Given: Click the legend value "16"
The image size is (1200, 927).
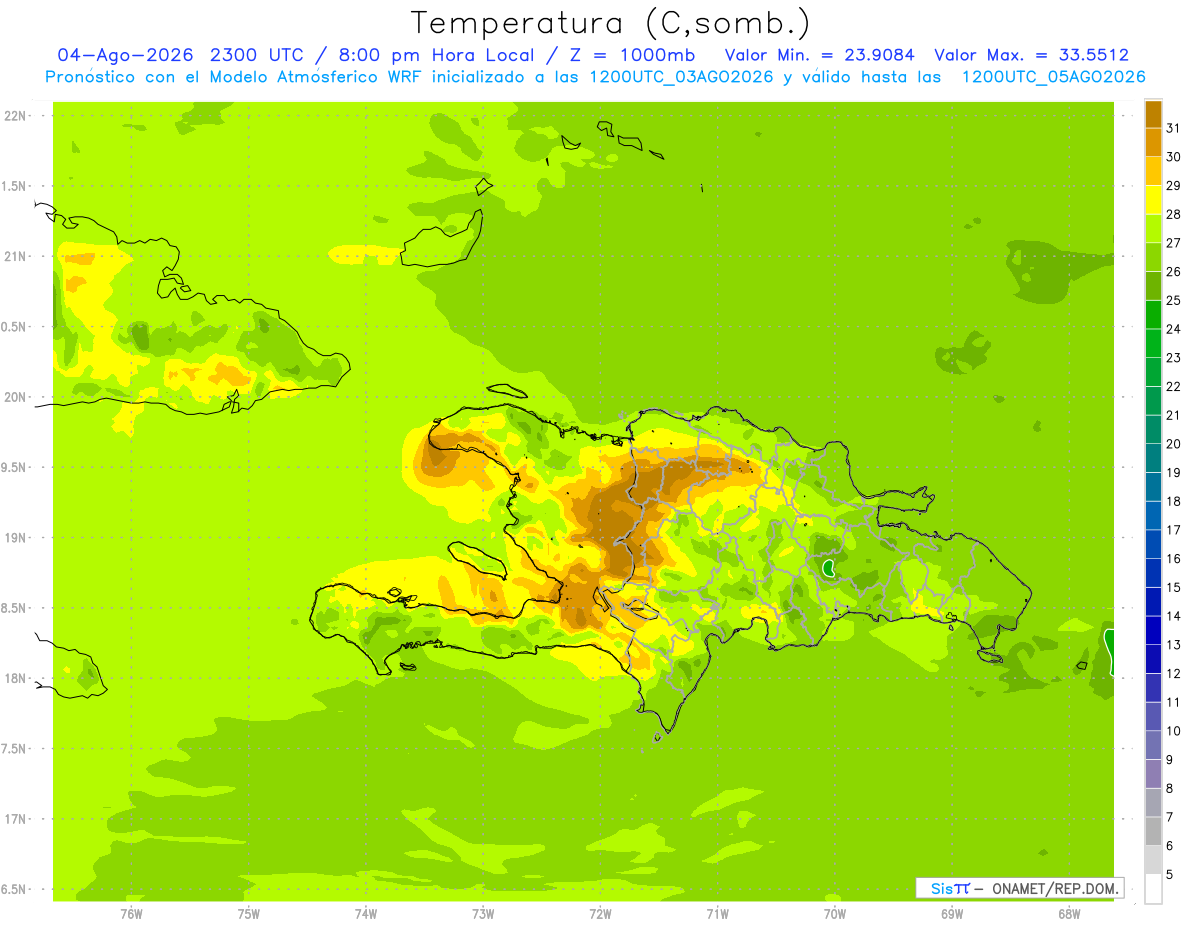Looking at the screenshot, I should point(1174,559).
